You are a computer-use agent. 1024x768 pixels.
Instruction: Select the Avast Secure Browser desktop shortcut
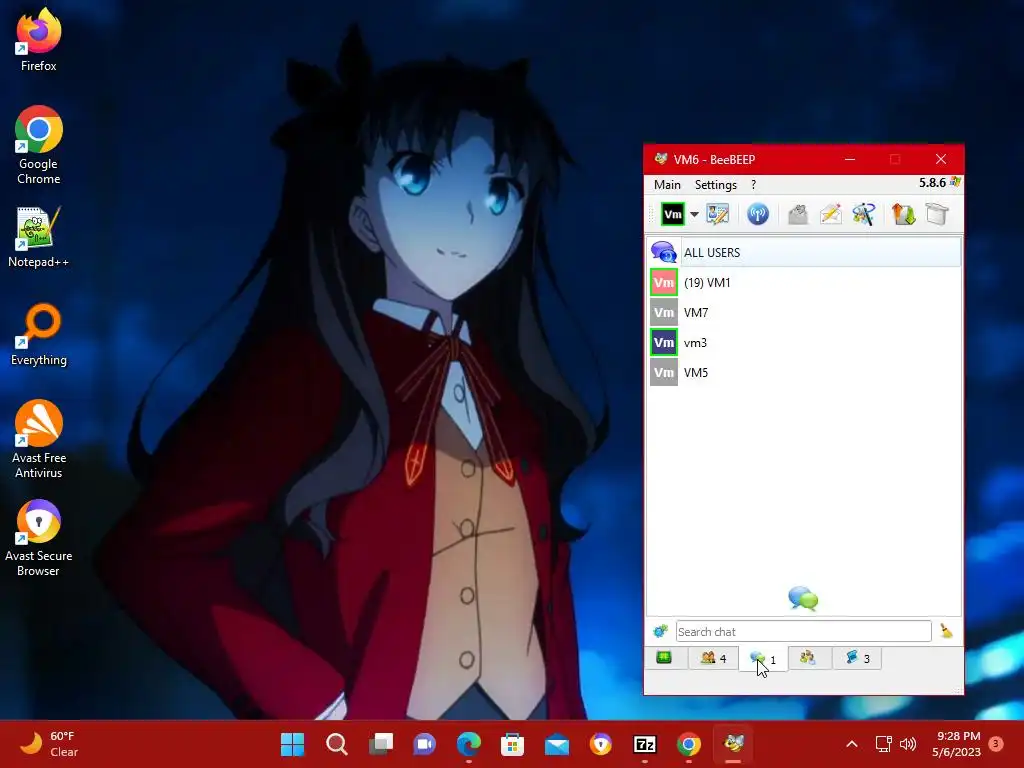click(39, 537)
